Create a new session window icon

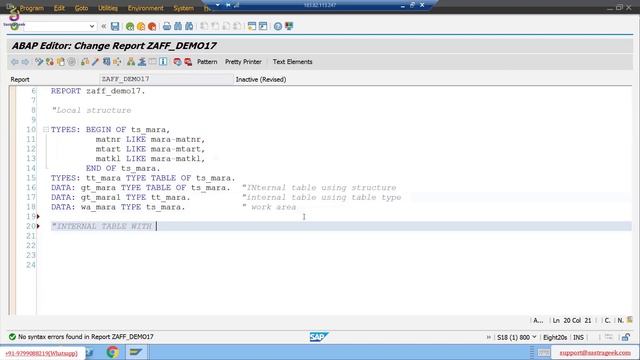252,27
